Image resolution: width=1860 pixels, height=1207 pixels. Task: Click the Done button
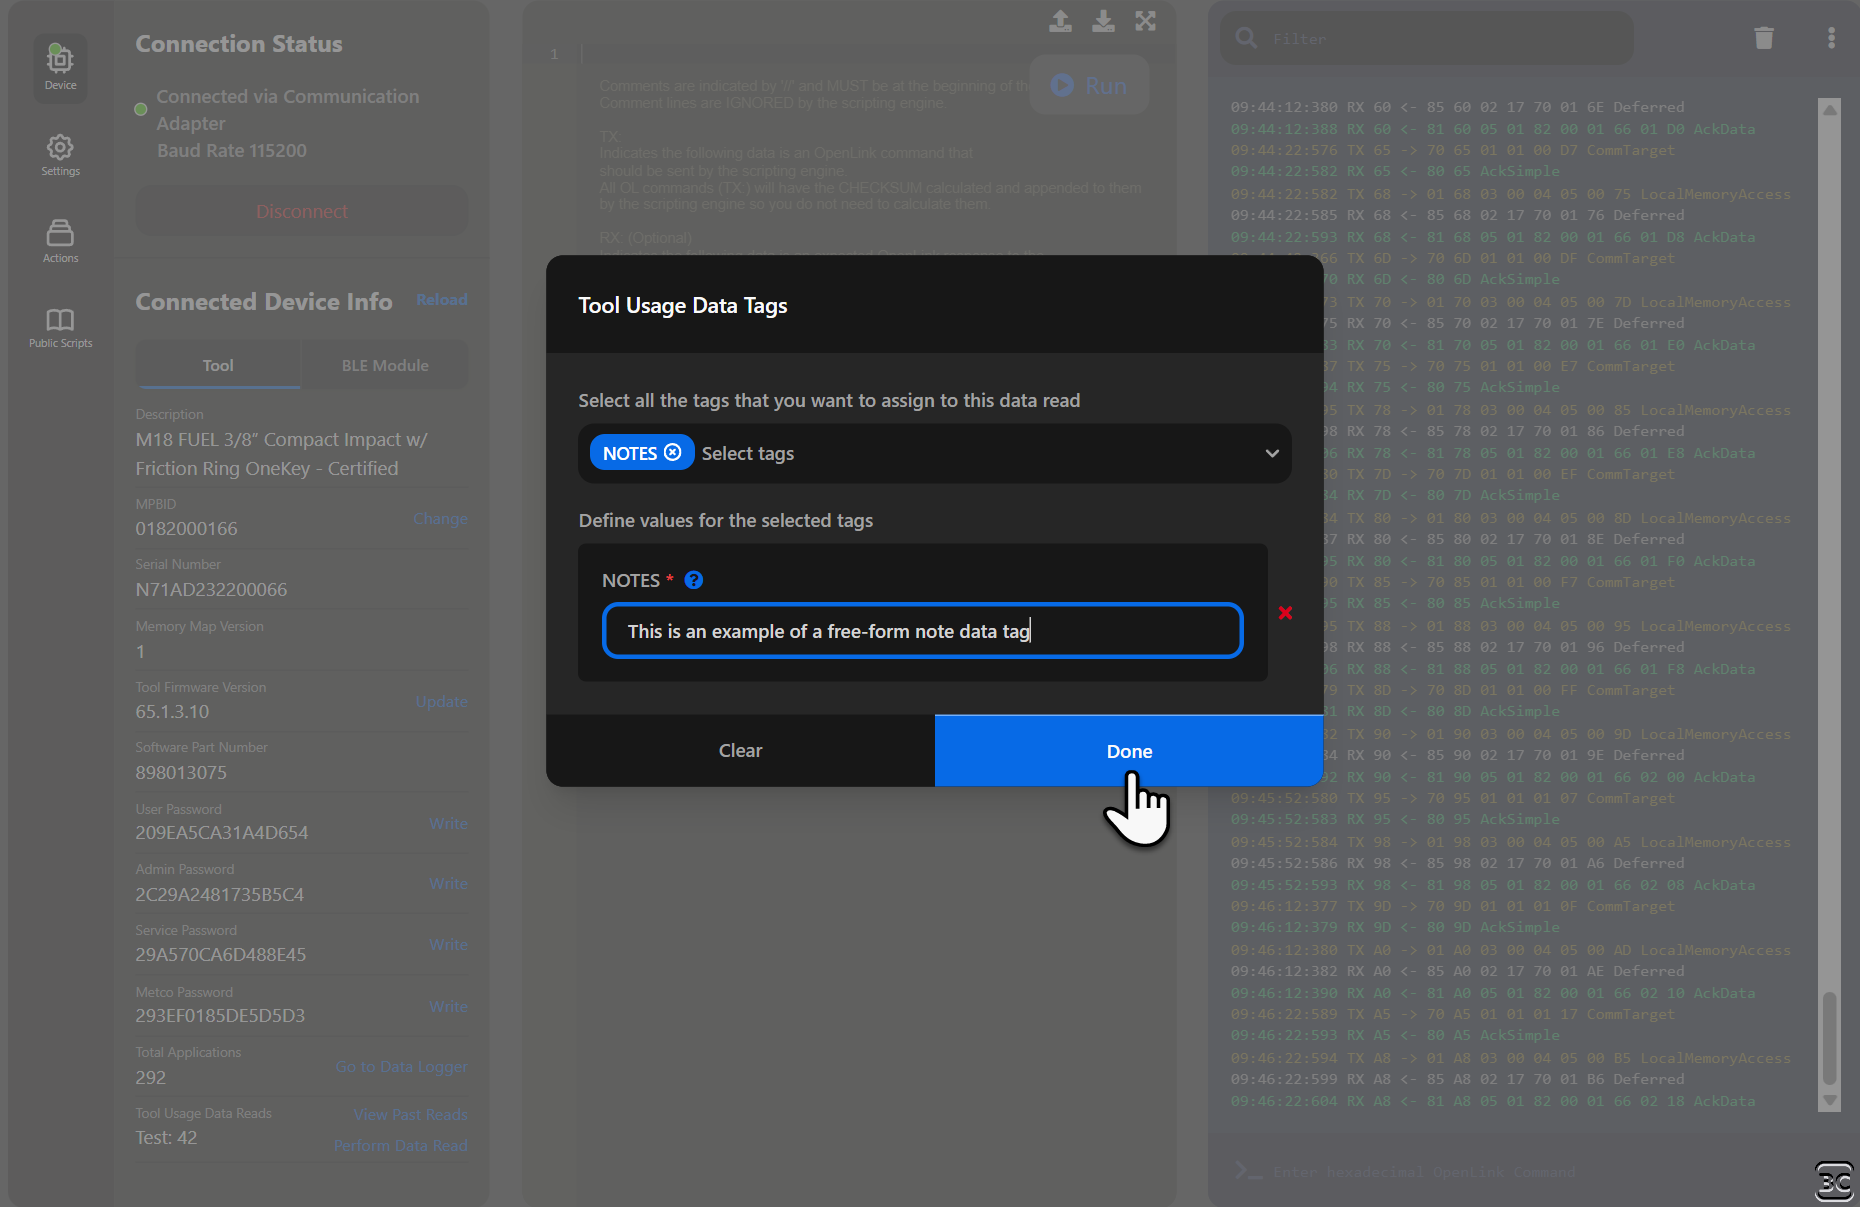[1129, 751]
